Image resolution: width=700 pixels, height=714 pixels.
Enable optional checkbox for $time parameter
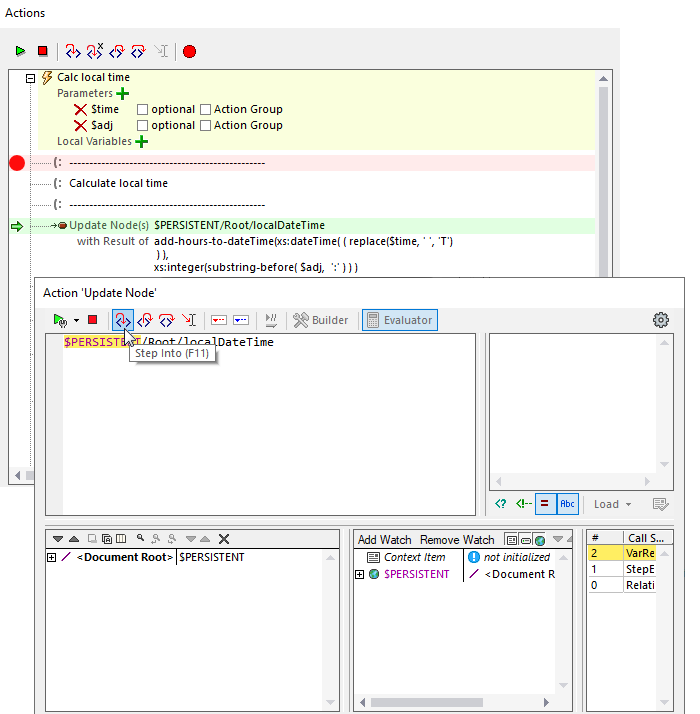142,110
